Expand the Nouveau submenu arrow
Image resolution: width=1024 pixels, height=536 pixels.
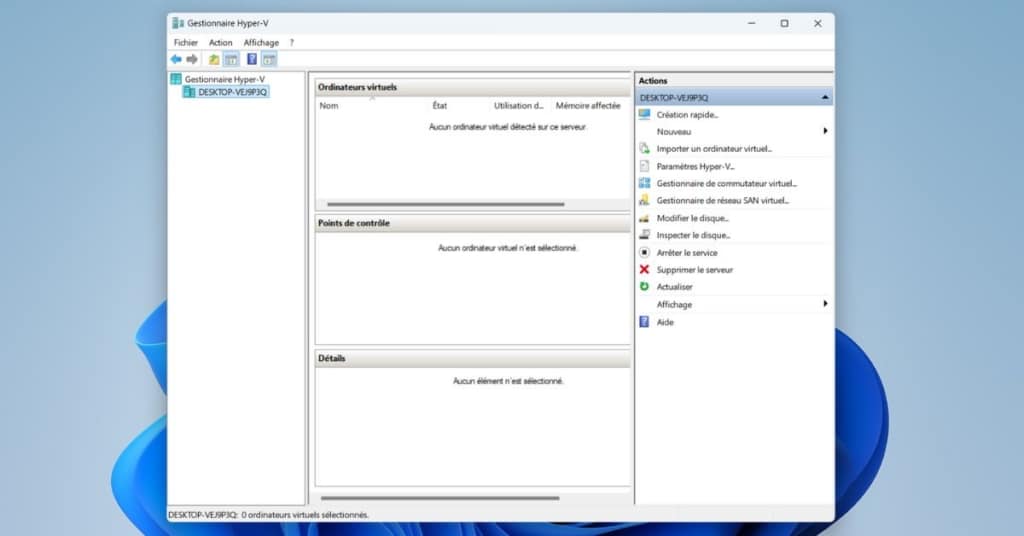click(825, 131)
